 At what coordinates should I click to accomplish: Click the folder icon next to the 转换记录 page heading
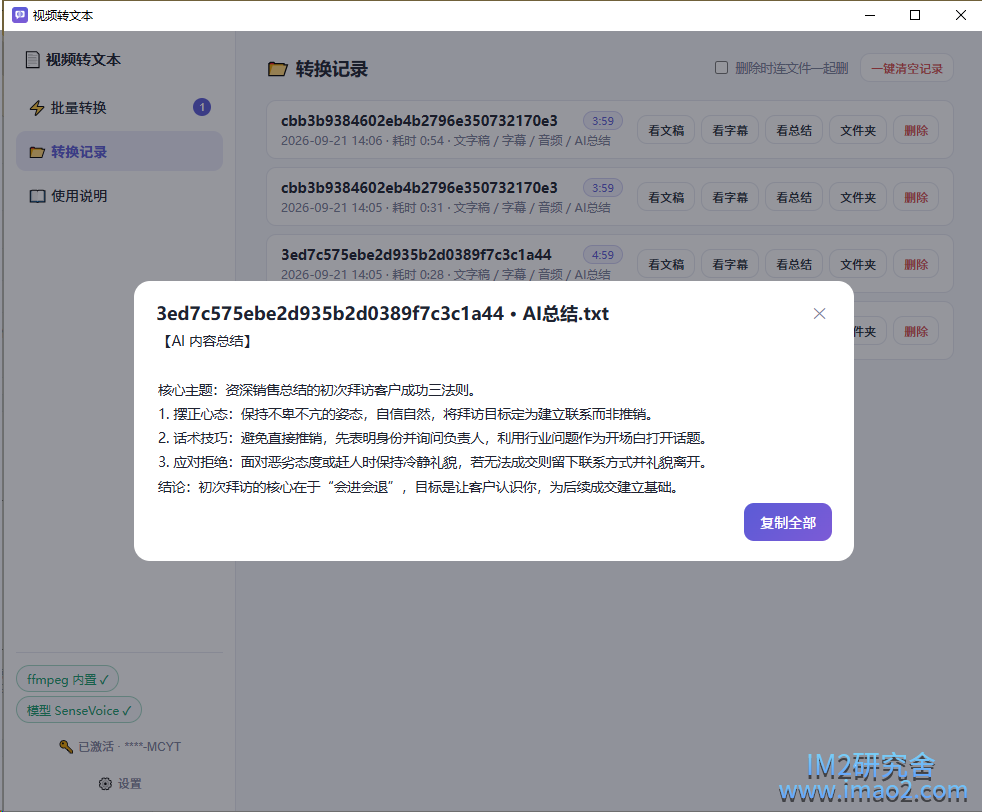pos(277,69)
